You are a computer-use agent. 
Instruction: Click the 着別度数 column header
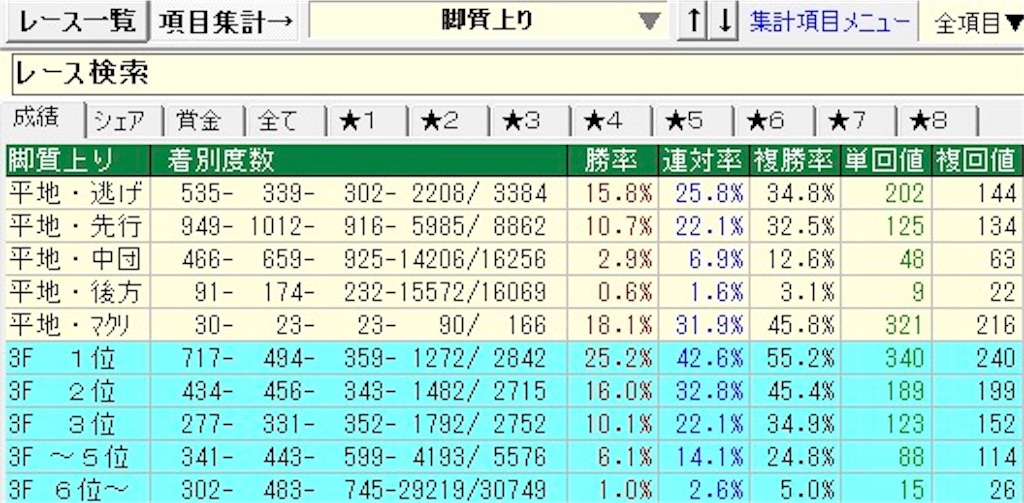click(358, 161)
